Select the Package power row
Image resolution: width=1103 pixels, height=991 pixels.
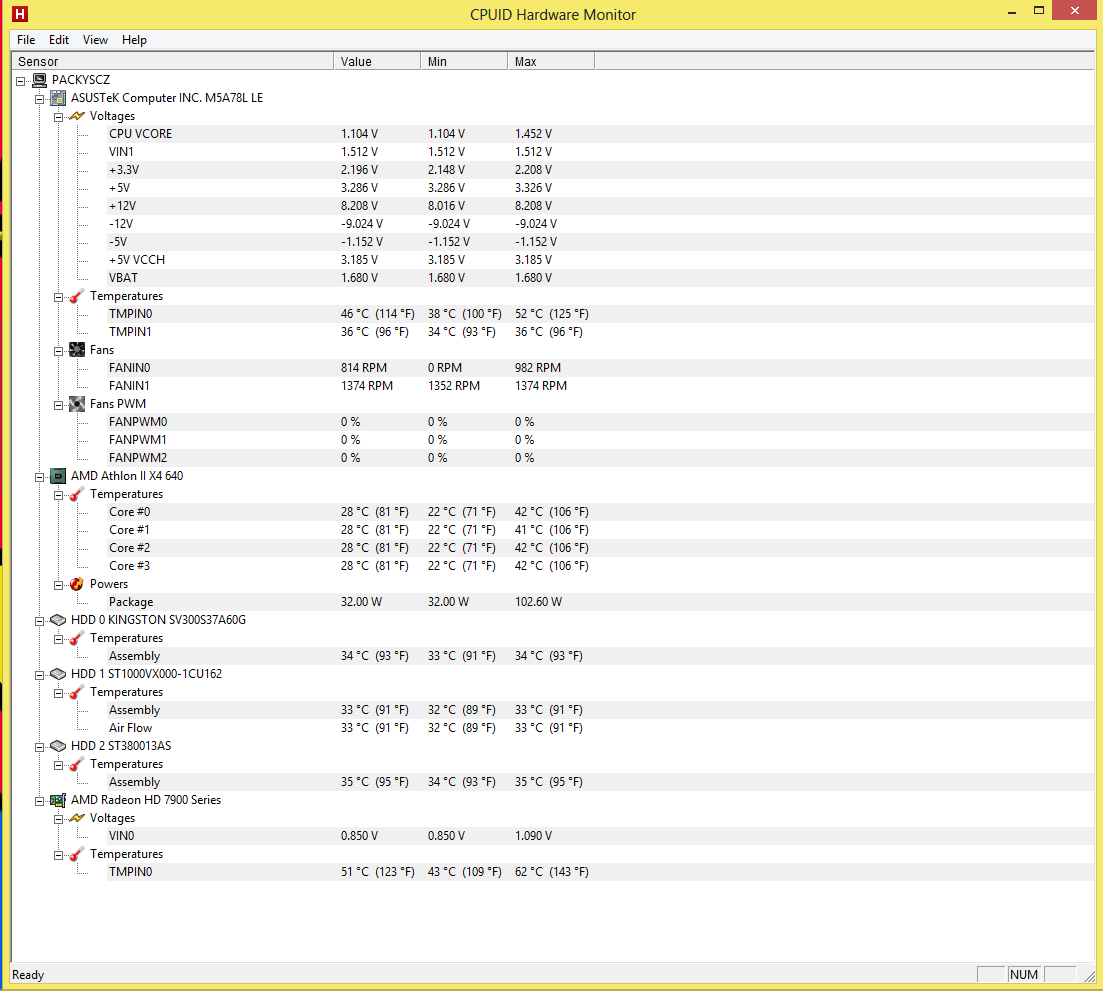pyautogui.click(x=131, y=602)
